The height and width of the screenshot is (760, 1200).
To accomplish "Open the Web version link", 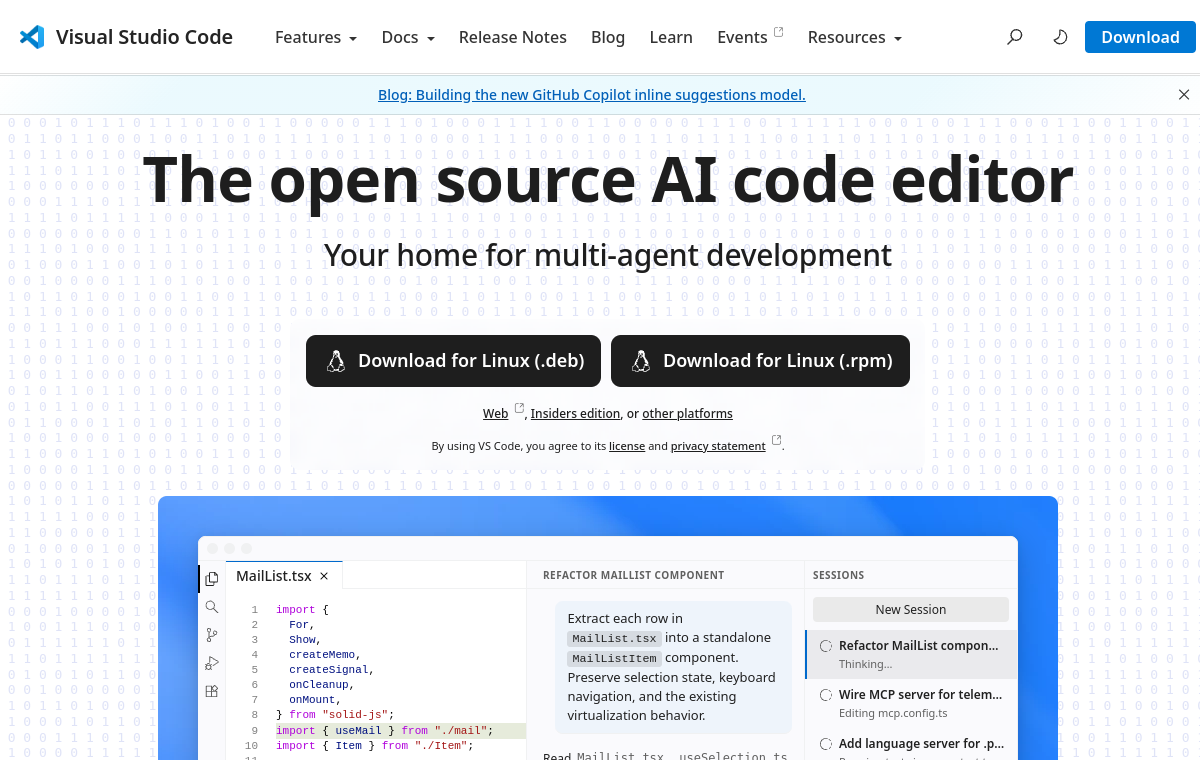I will point(495,414).
